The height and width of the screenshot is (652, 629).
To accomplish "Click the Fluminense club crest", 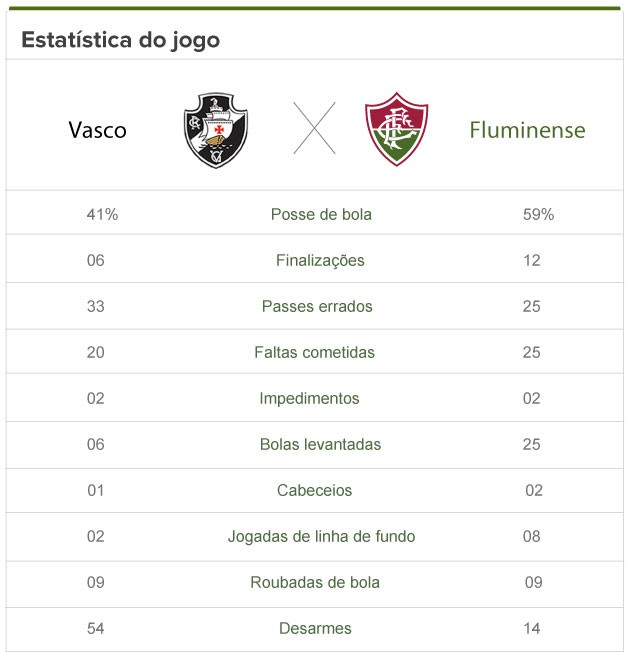I will click(396, 130).
